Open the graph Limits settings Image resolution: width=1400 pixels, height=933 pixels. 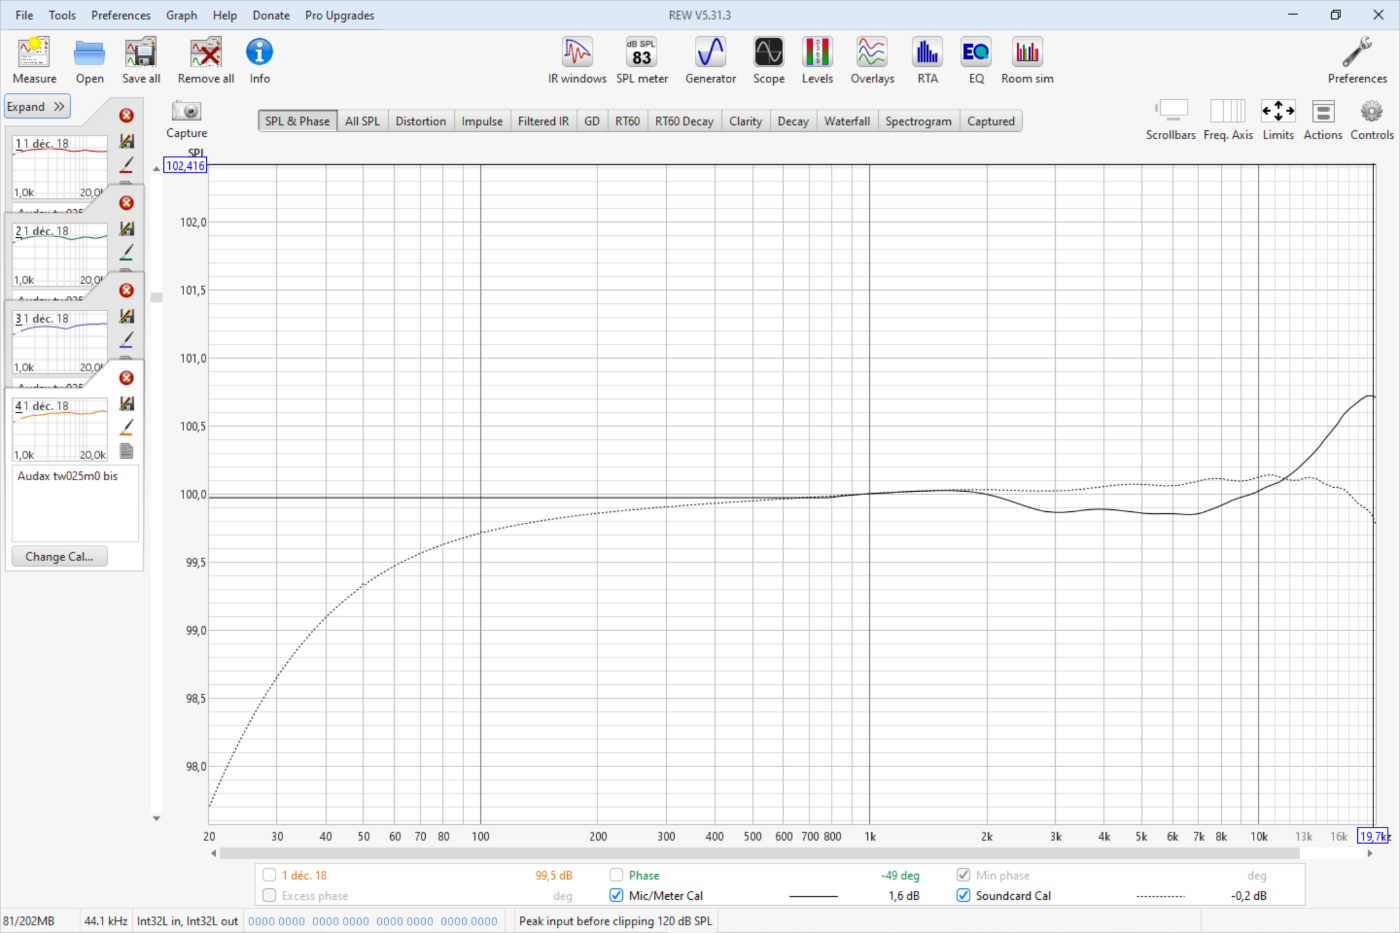click(1278, 120)
